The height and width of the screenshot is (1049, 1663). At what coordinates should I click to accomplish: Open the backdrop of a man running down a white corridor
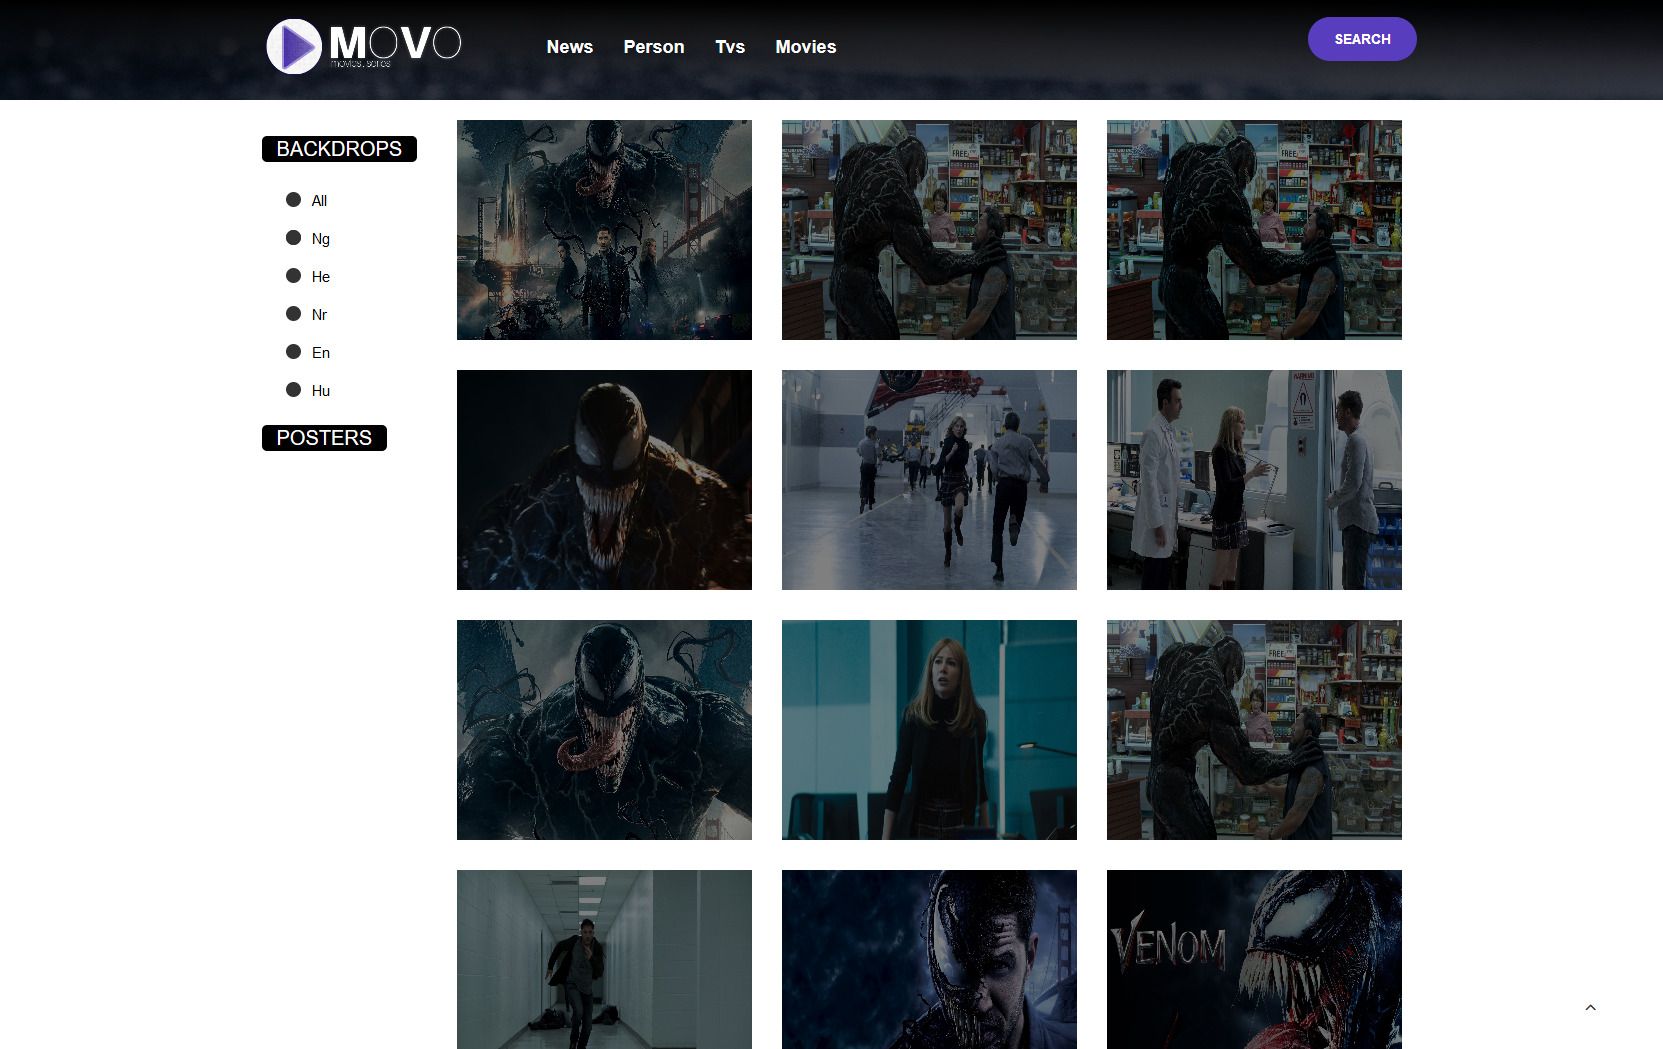604,959
